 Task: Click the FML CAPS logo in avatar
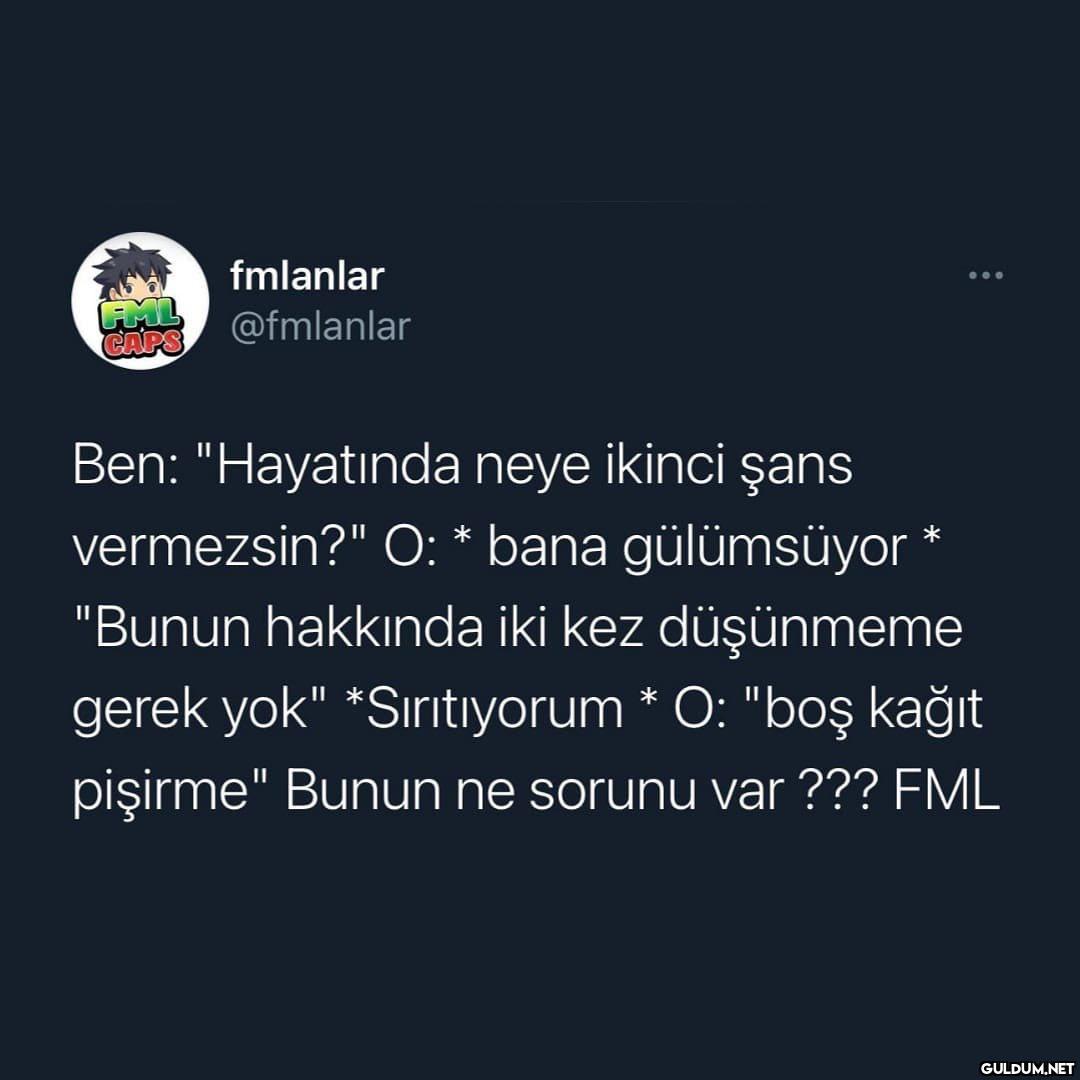pos(141,328)
